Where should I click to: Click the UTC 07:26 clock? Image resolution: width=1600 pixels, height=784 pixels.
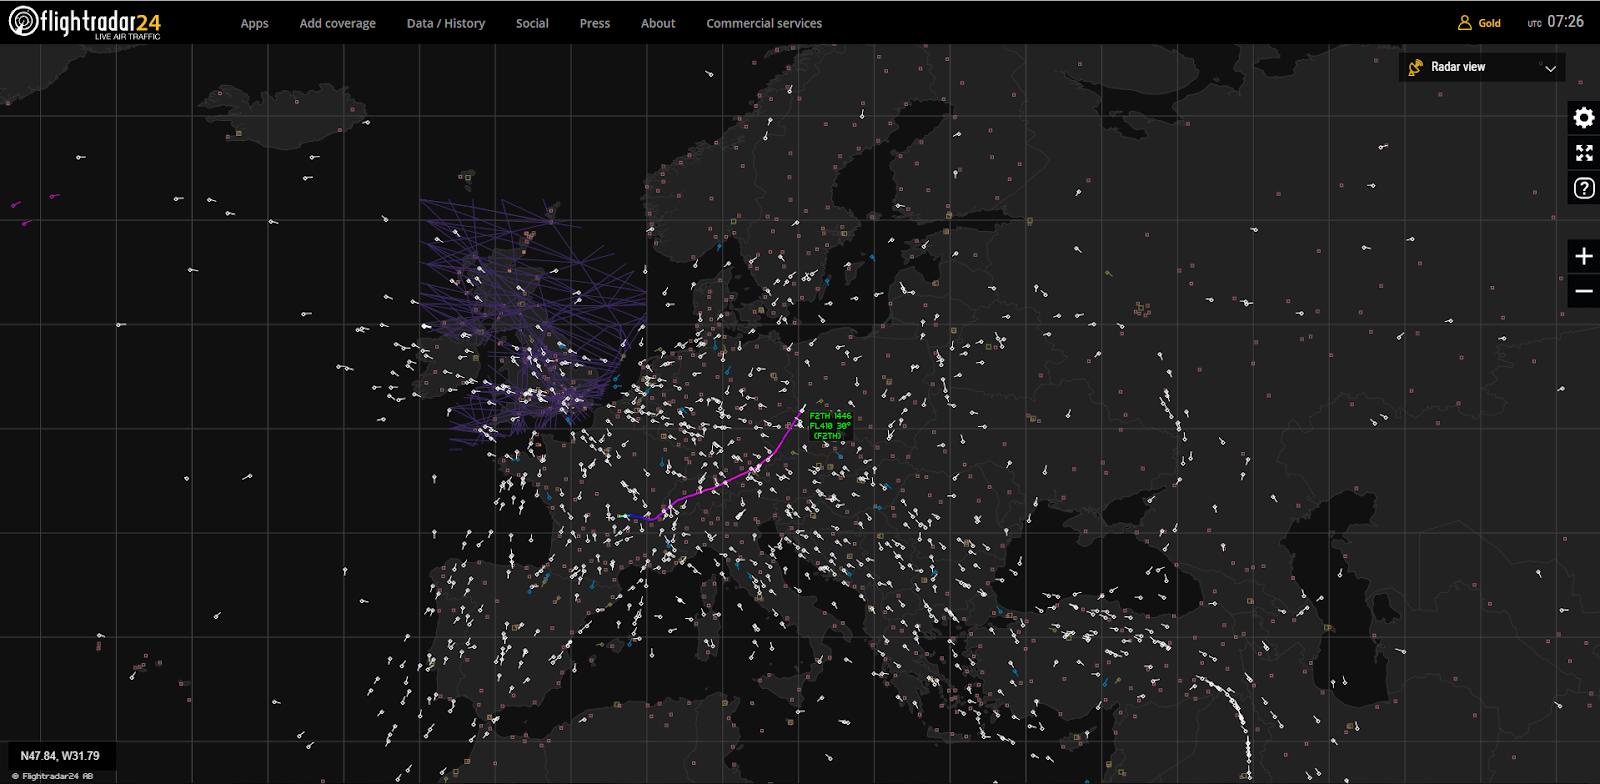pos(1555,22)
